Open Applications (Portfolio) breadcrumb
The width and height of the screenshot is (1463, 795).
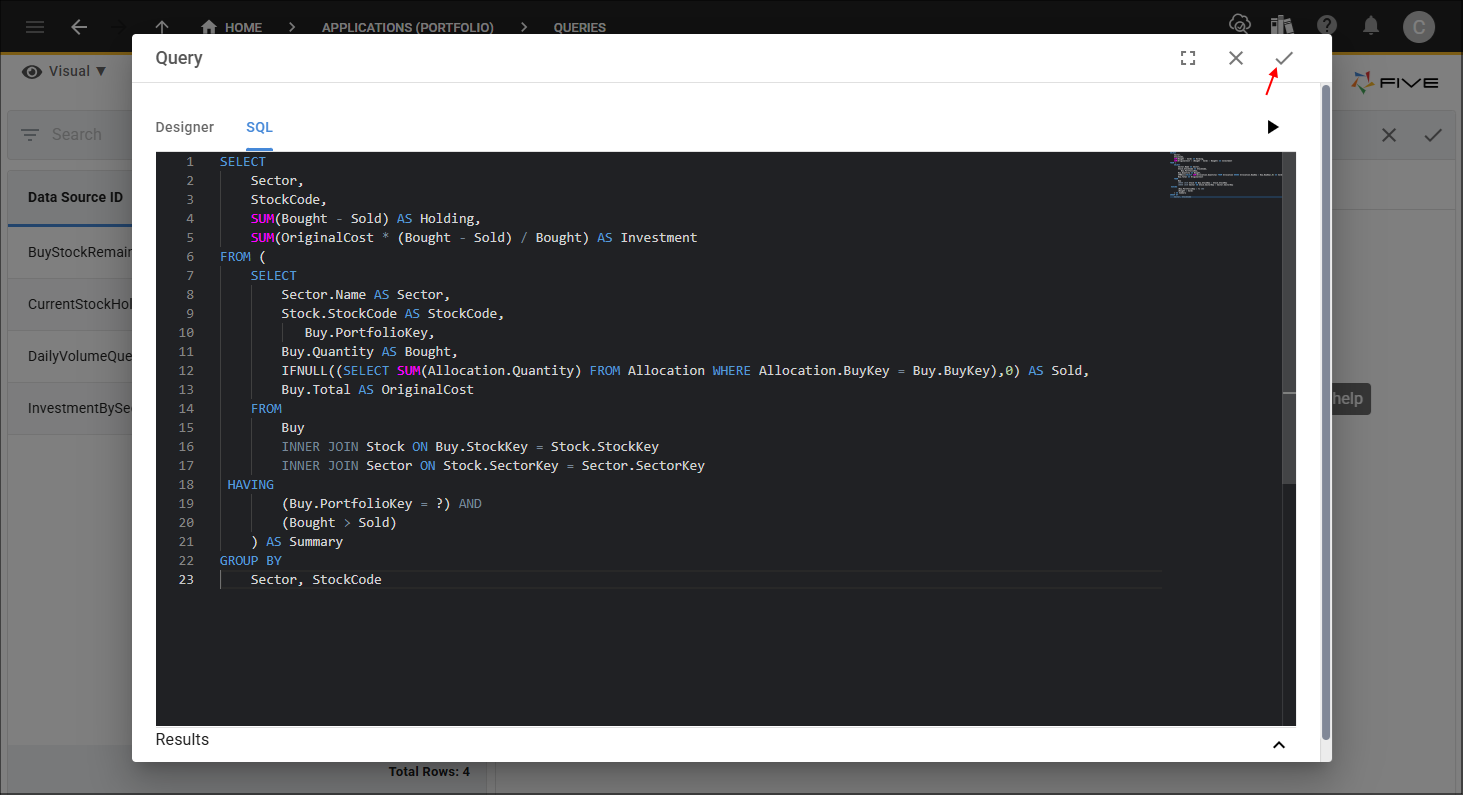[407, 27]
